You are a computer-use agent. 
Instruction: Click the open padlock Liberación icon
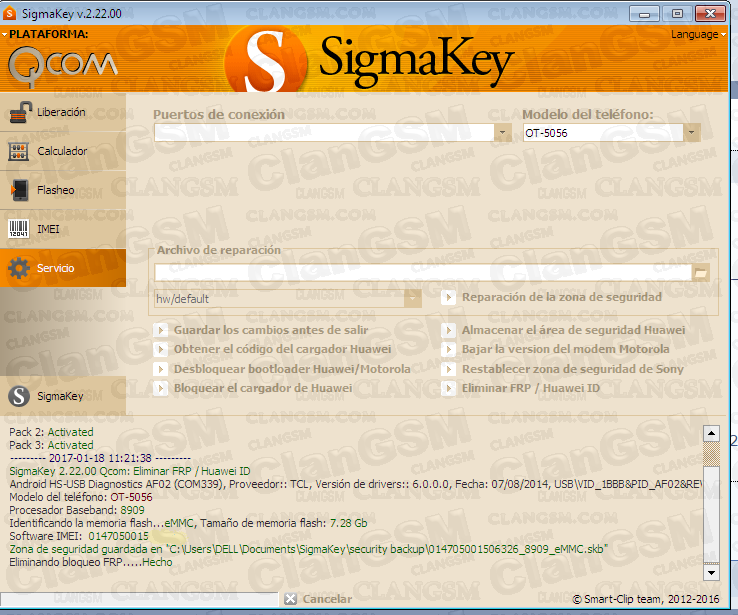click(x=20, y=112)
